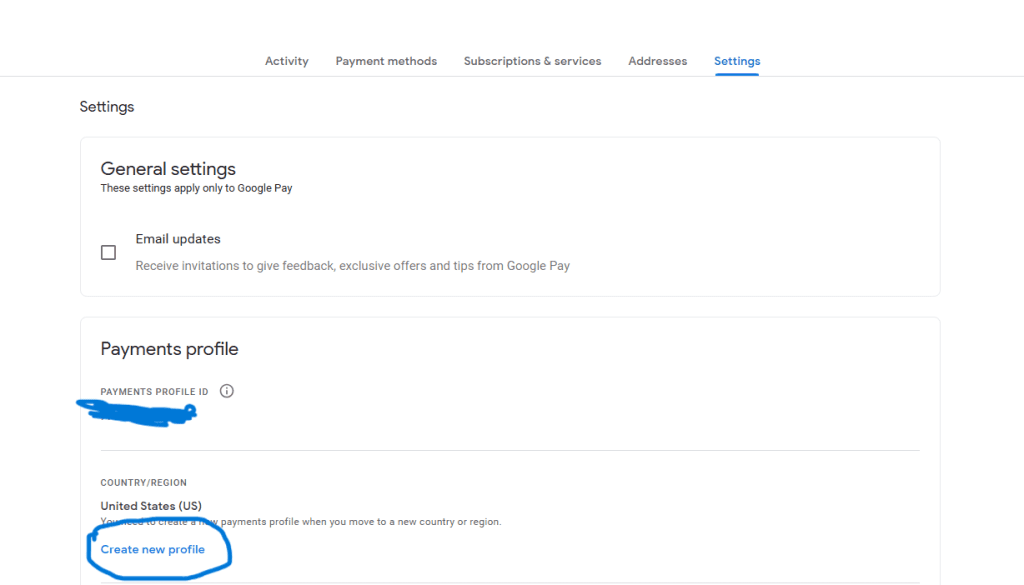
Task: Select the Settings tab
Action: coord(737,61)
